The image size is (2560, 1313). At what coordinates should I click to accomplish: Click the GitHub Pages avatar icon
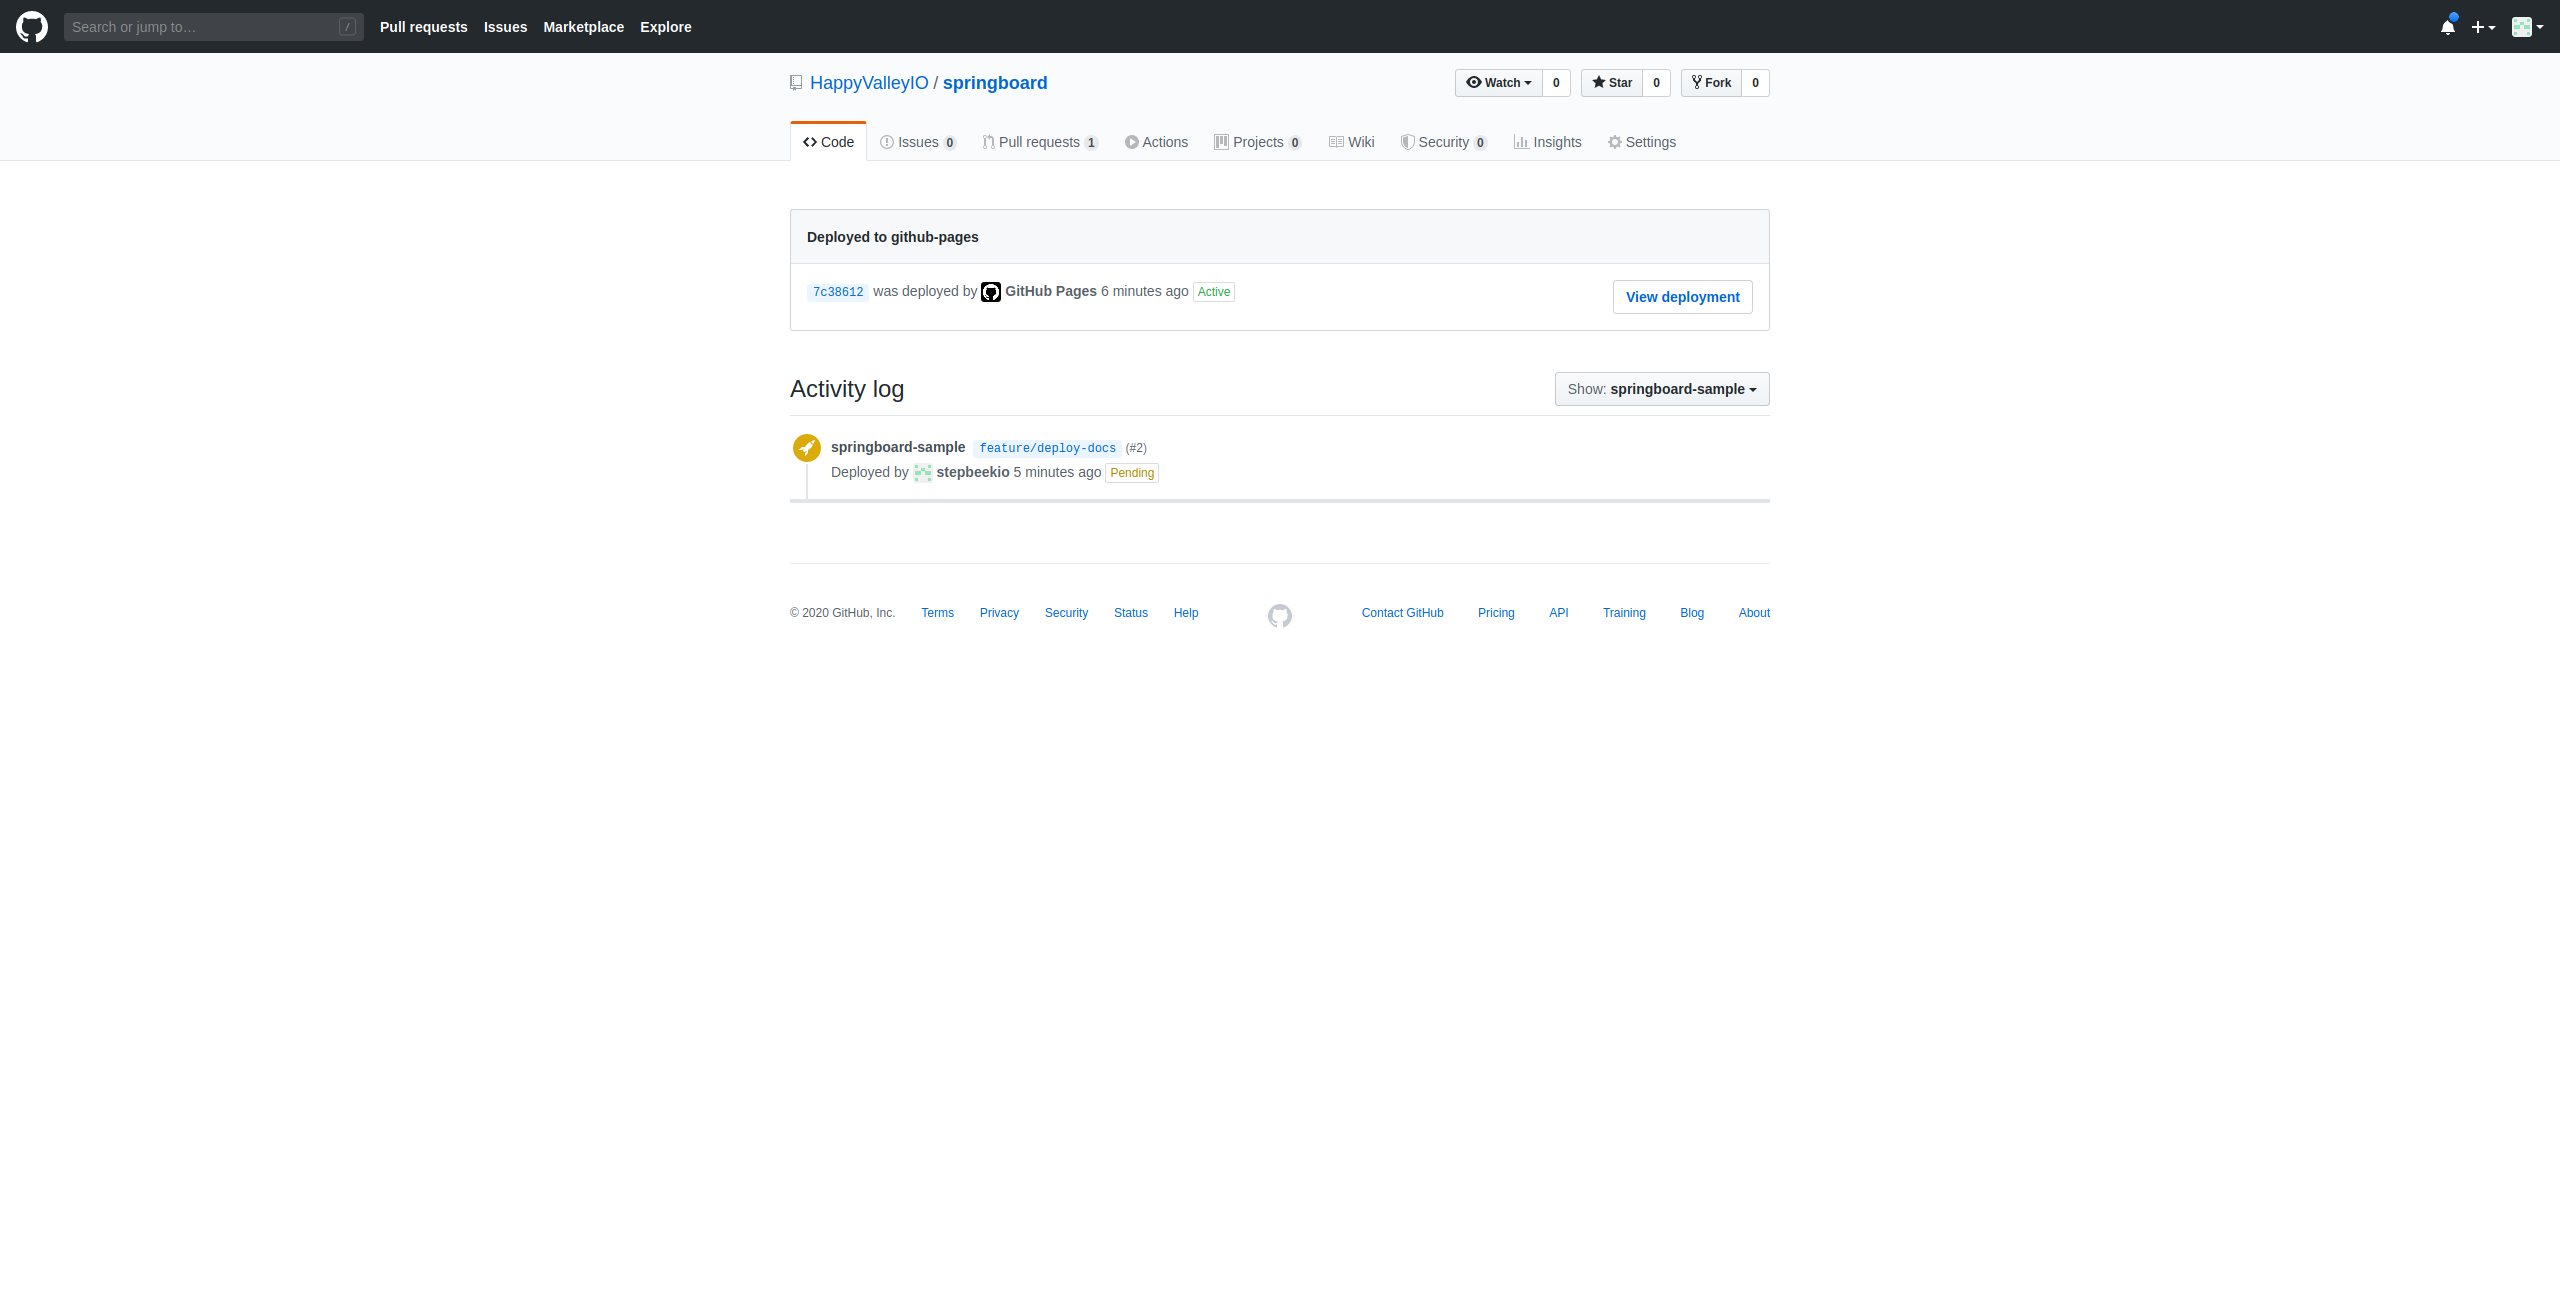click(991, 292)
